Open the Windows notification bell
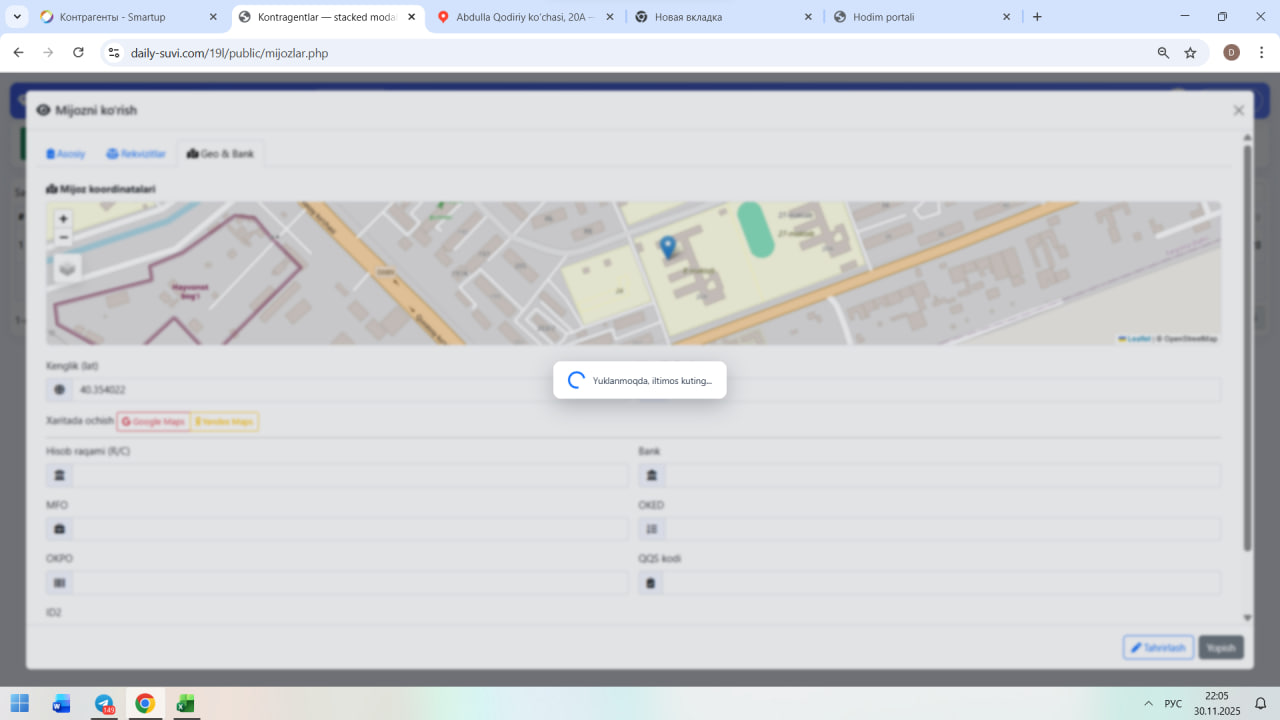 [x=1261, y=703]
